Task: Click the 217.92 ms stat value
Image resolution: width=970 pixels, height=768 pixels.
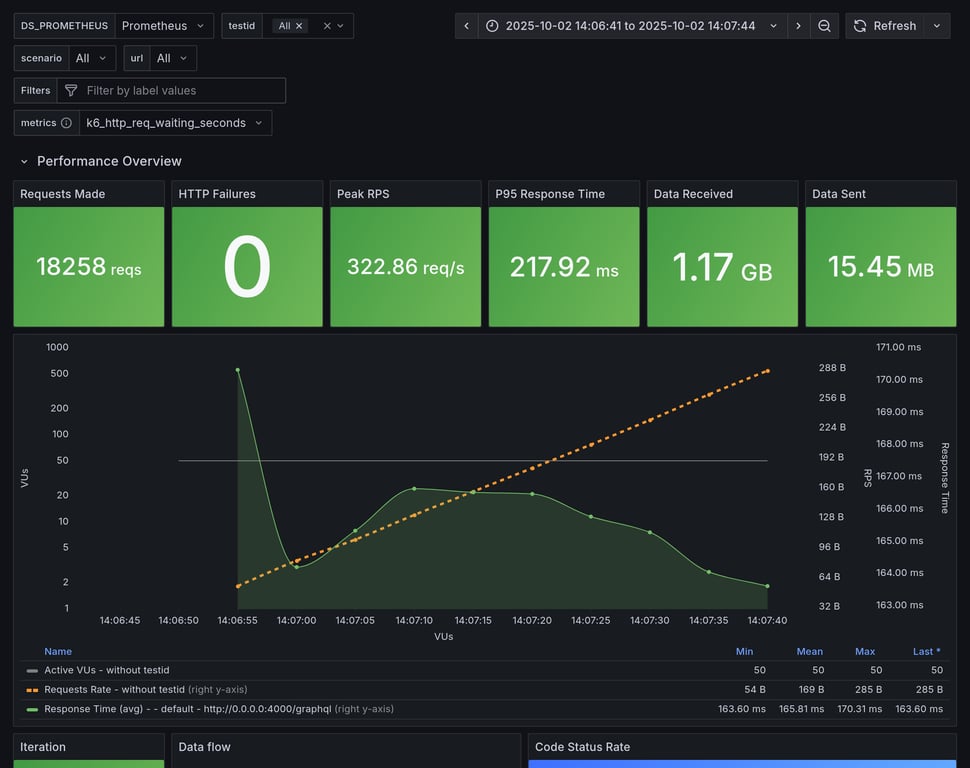Action: pos(564,267)
